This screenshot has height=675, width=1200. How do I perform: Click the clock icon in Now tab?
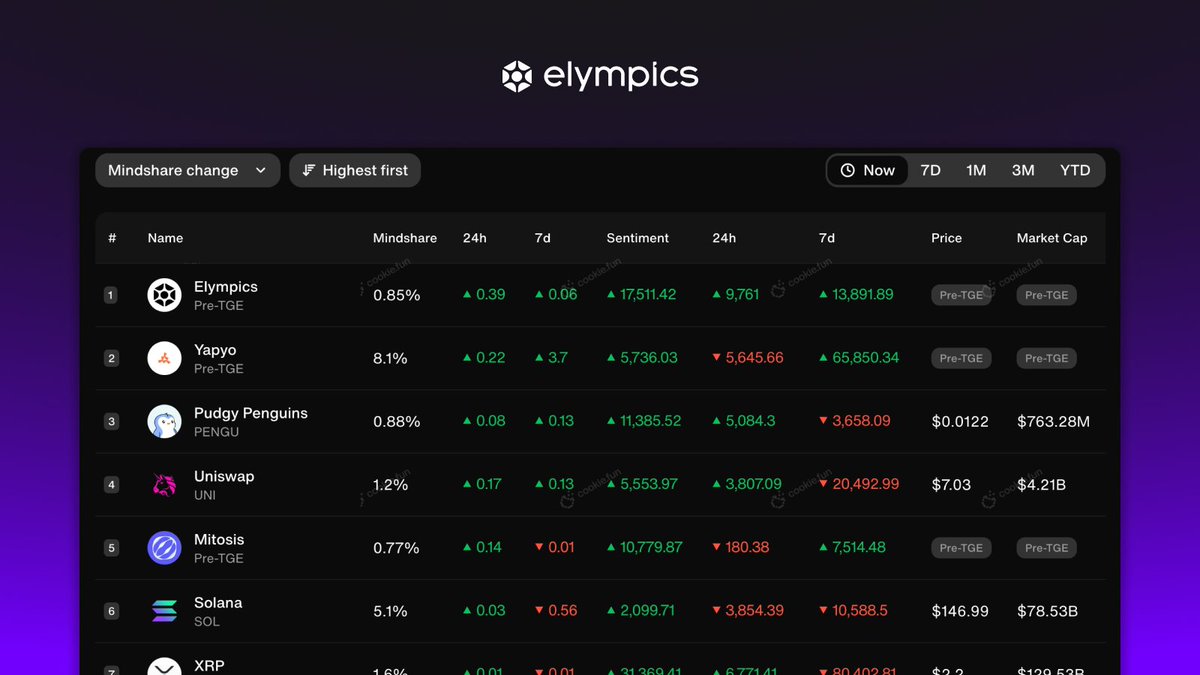pyautogui.click(x=848, y=170)
